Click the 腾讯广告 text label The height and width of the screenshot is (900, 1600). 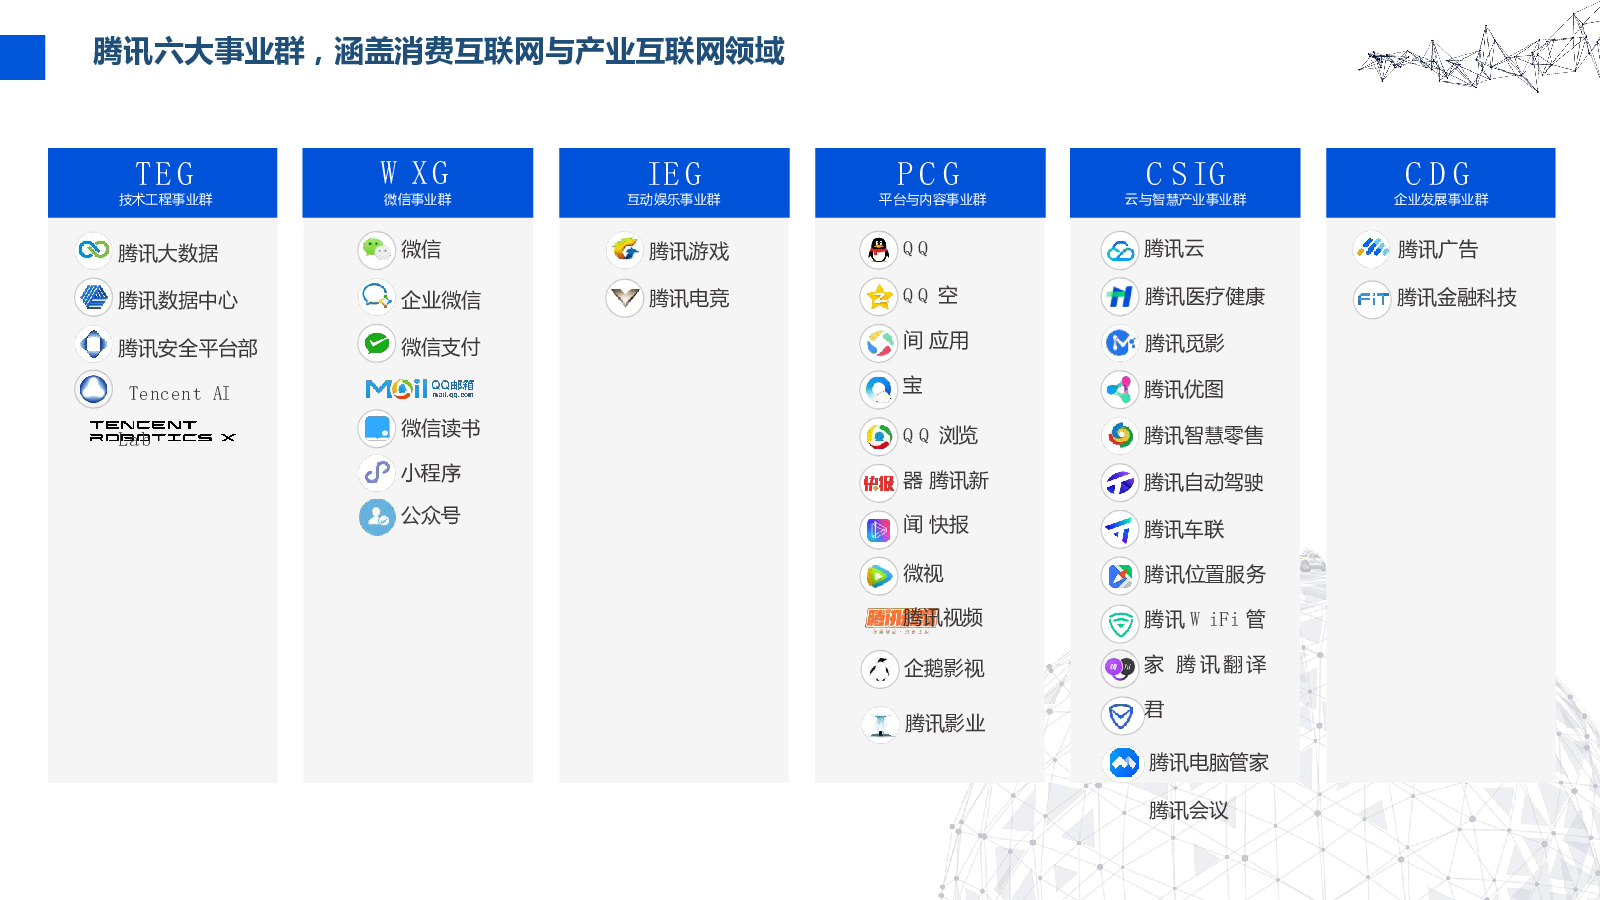click(1438, 250)
